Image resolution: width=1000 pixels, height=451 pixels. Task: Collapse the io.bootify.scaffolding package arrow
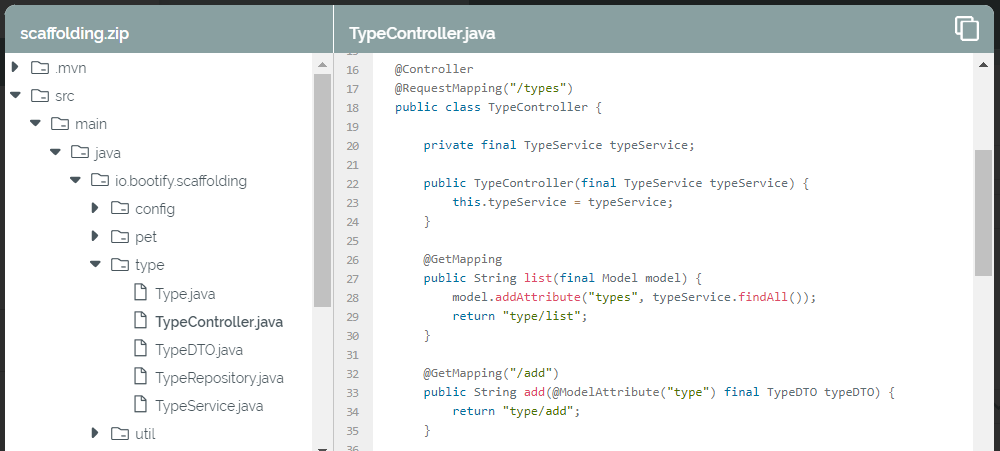point(75,180)
